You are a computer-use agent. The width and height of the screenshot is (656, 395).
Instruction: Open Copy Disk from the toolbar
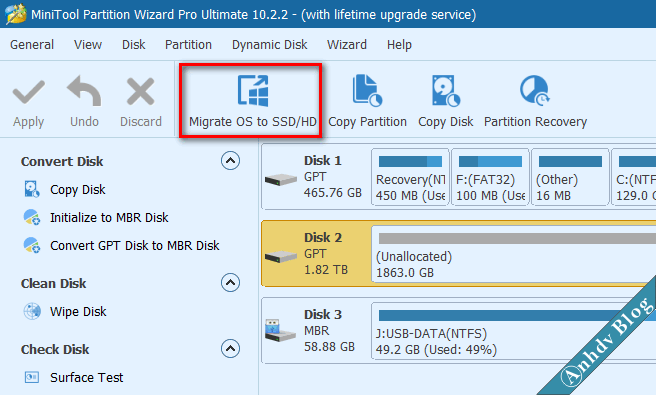(446, 90)
